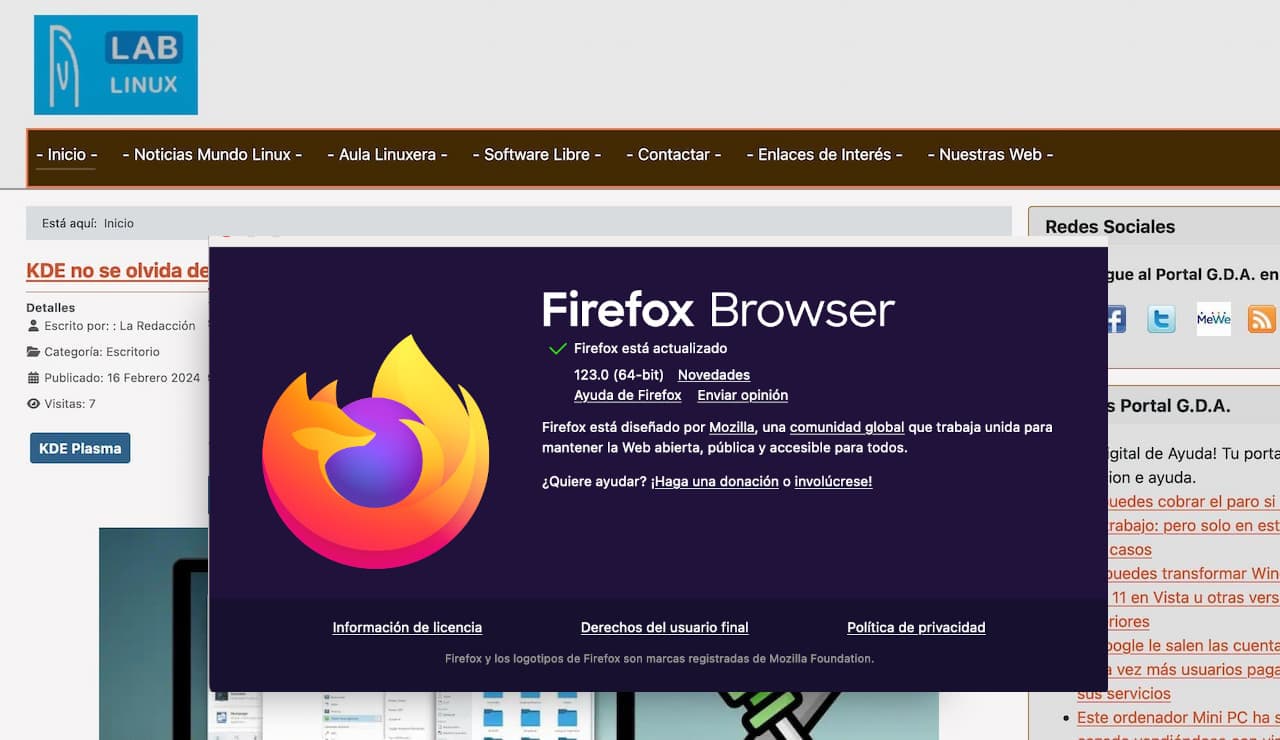Screen dimensions: 1280x740
Task: Click the Haga una donación link
Action: [x=714, y=481]
